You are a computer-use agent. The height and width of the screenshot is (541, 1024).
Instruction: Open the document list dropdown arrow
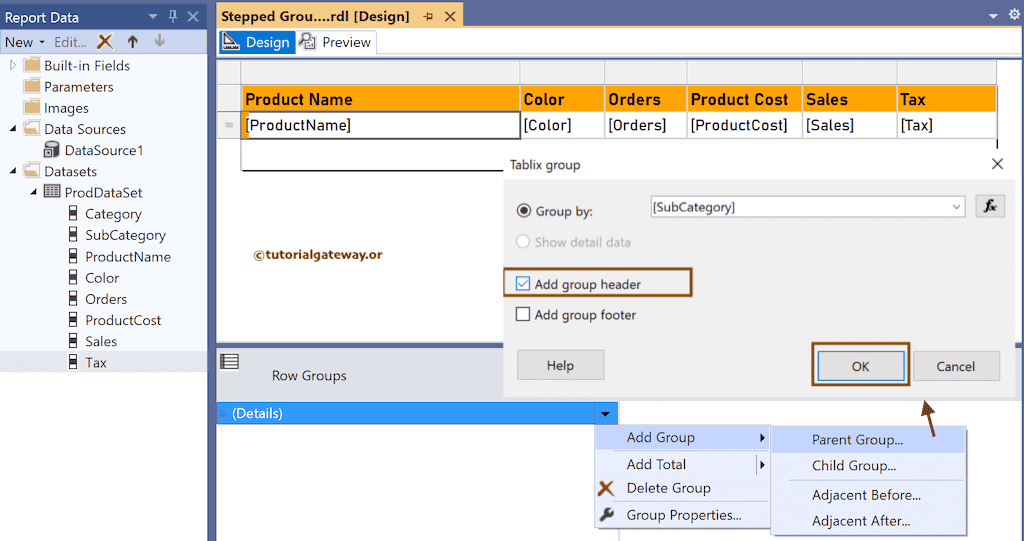[993, 16]
